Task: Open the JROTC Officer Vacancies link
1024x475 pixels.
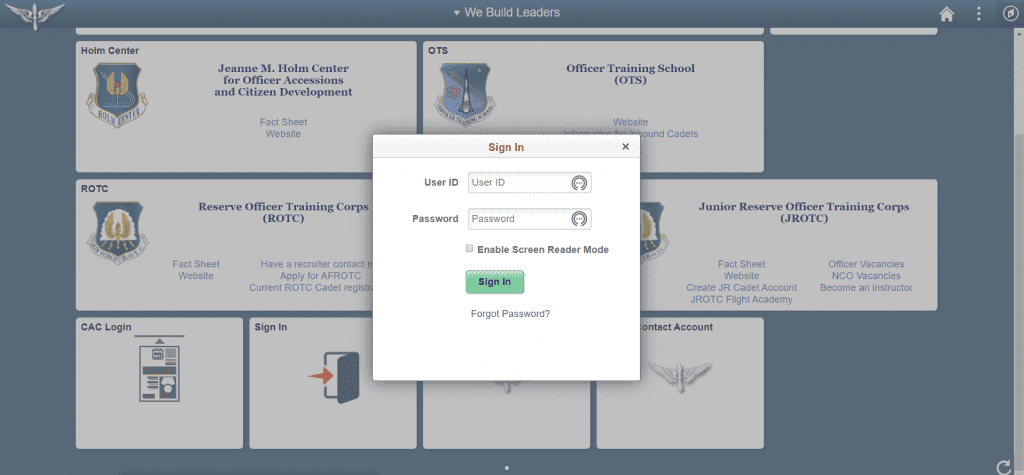Action: click(x=866, y=264)
